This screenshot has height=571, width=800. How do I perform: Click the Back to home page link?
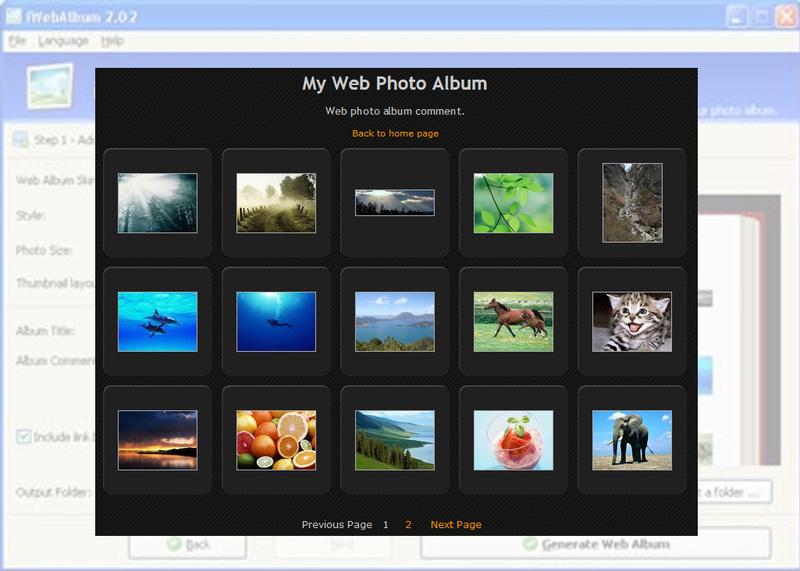[395, 133]
